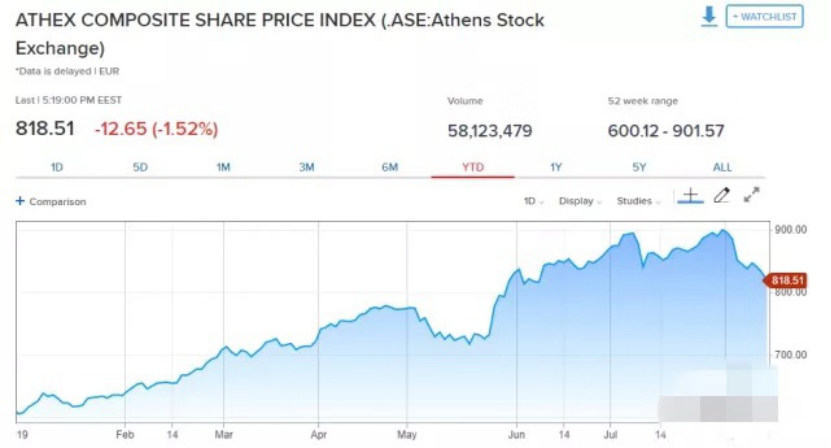Switch to the 1D range tab
831x448 pixels.
coord(57,167)
